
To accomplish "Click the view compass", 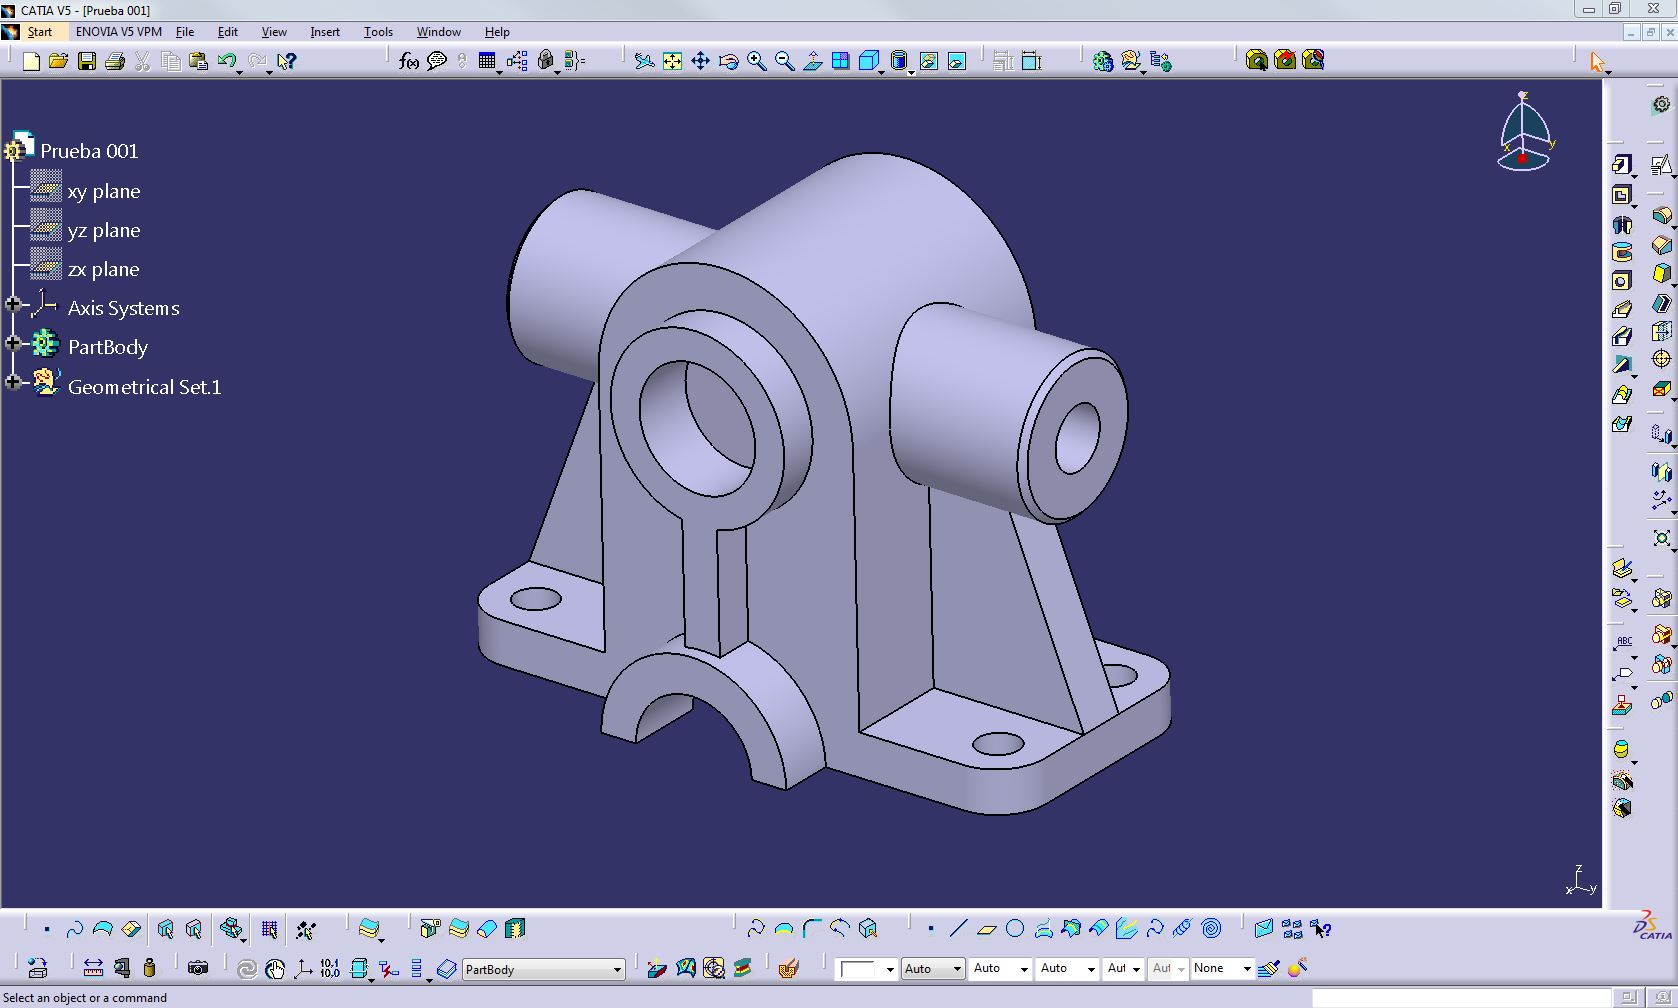I will point(1523,132).
